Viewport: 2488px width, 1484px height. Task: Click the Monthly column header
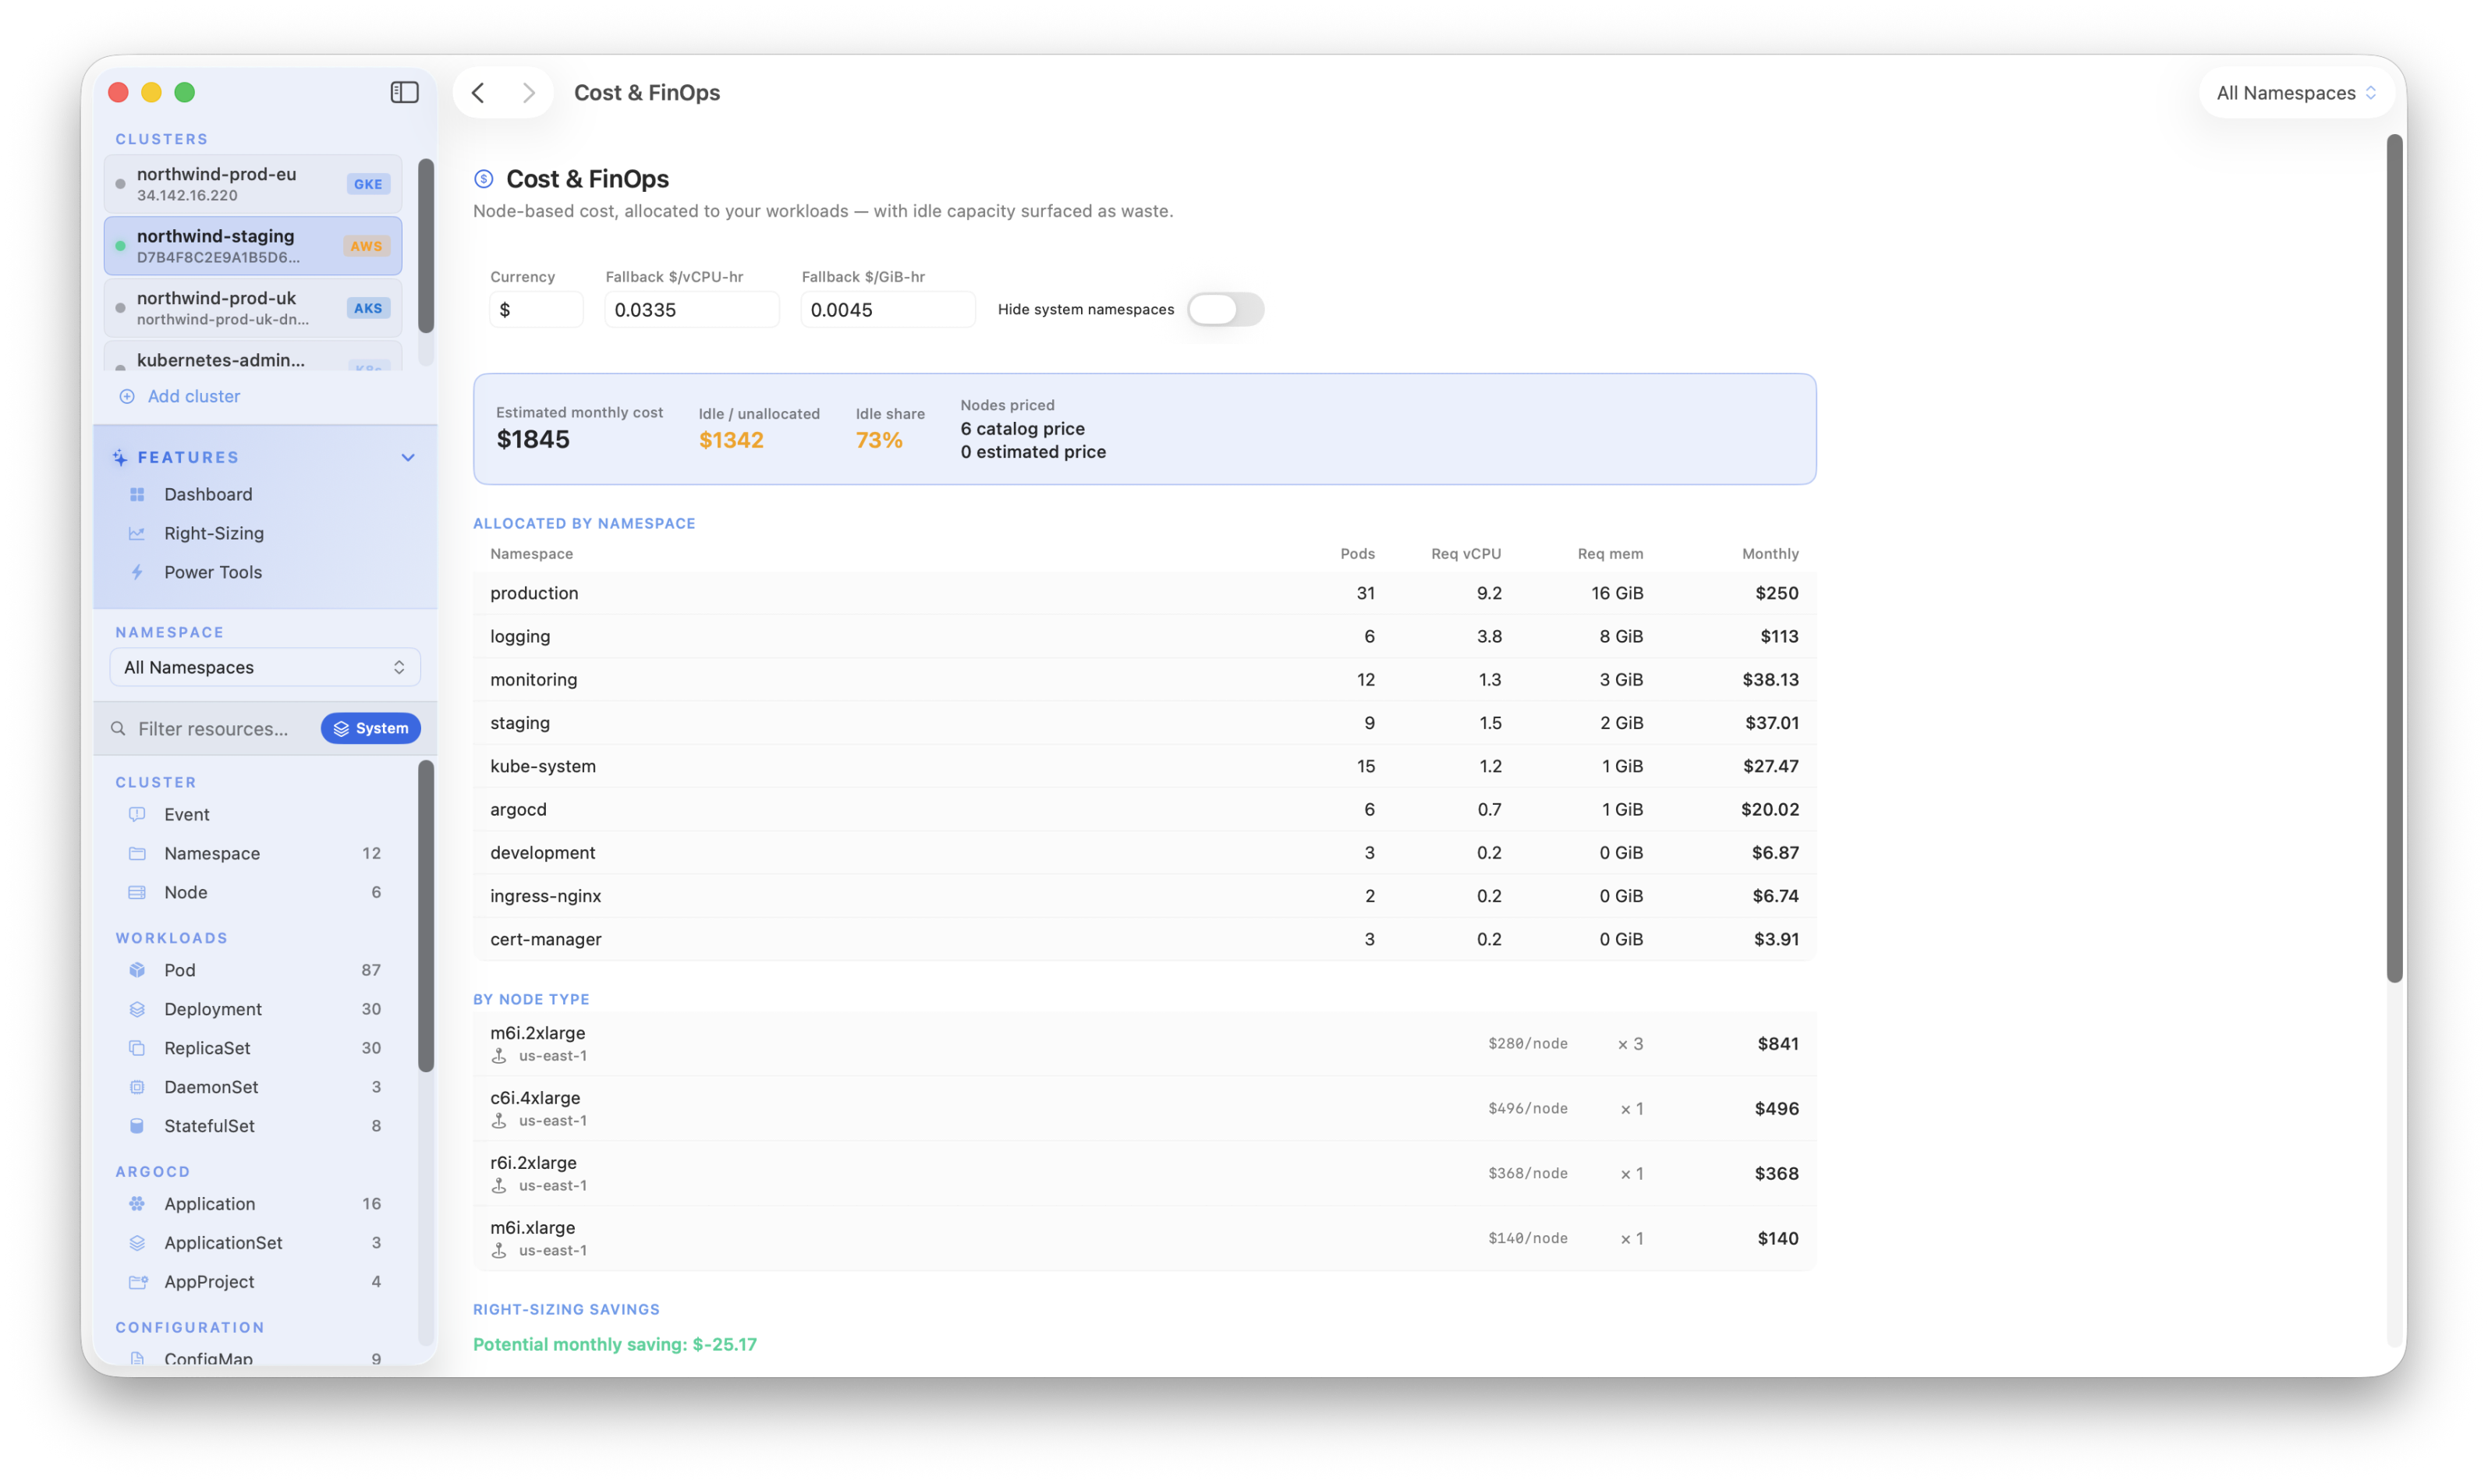[1770, 554]
